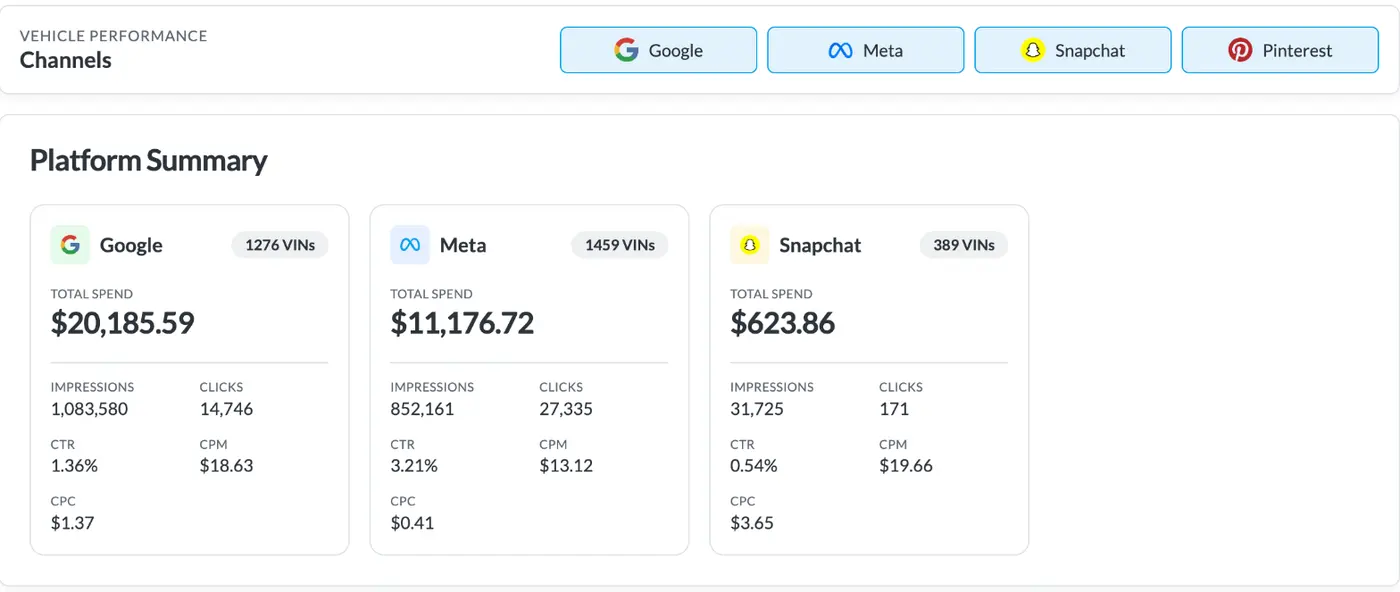Click Meta clicks value 27,335

coord(566,409)
